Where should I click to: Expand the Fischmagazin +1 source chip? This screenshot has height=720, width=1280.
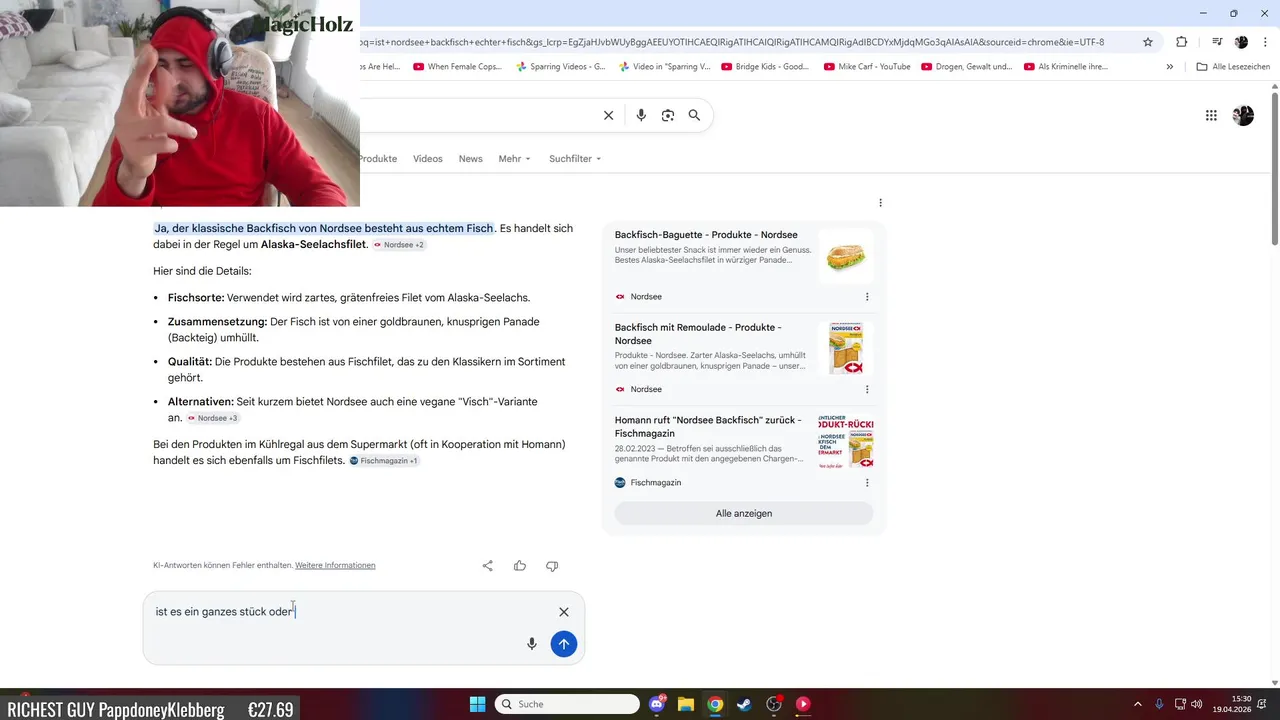(x=384, y=461)
